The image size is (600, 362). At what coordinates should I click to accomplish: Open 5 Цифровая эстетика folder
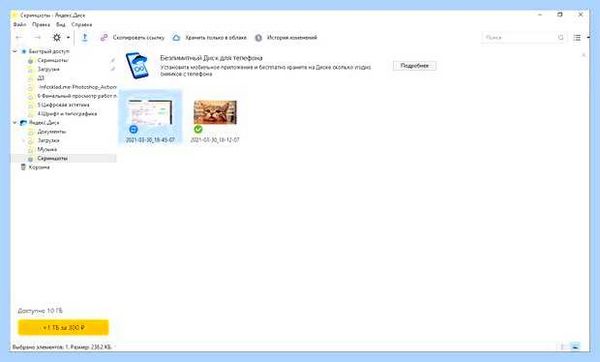click(x=64, y=104)
